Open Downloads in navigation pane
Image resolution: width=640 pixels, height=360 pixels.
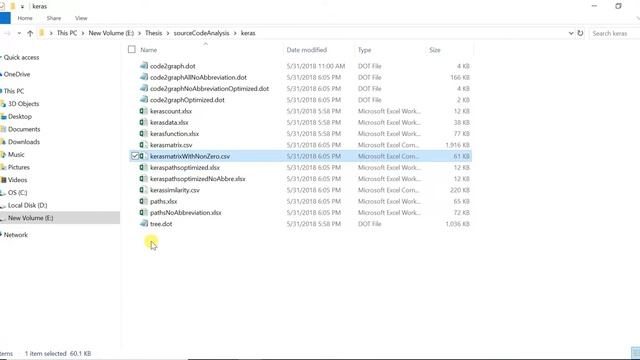click(24, 142)
